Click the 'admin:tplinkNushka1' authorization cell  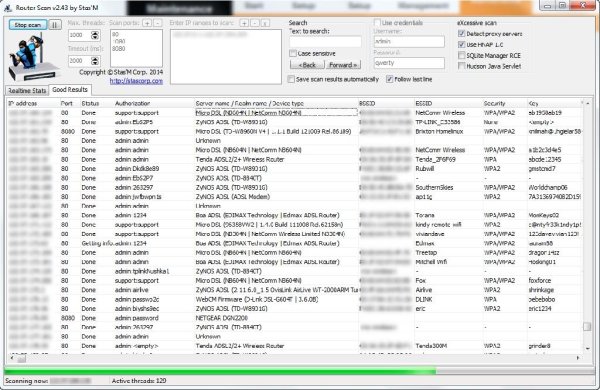click(x=142, y=271)
